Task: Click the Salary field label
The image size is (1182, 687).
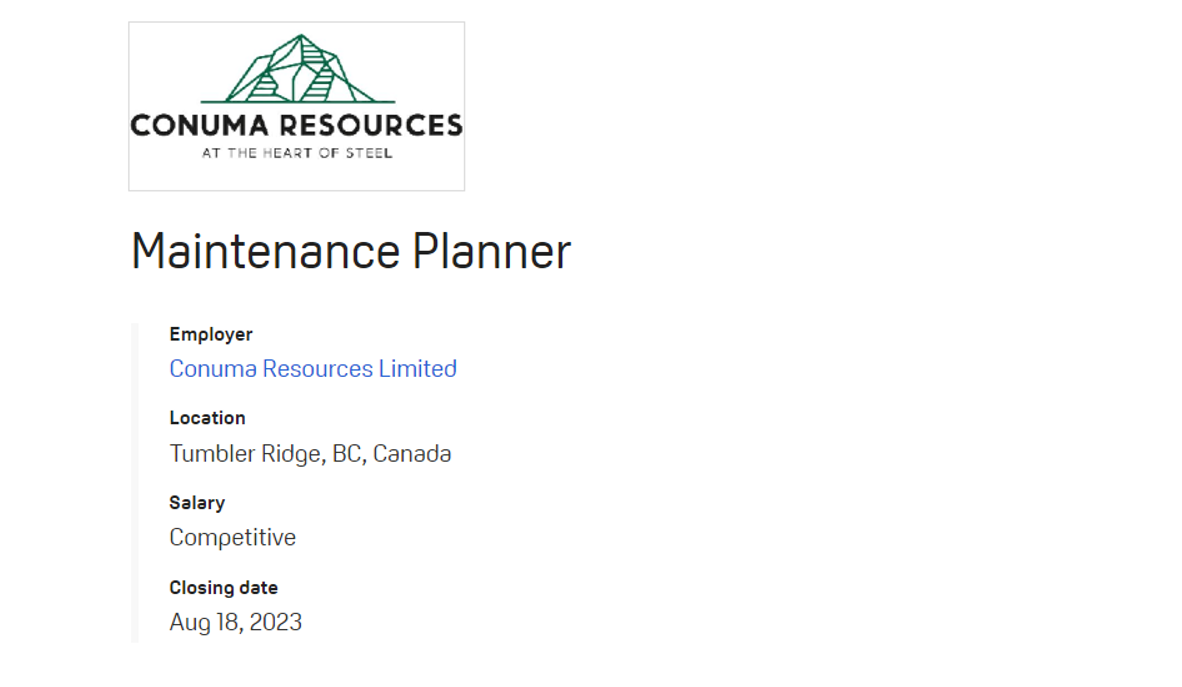Action: [x=197, y=503]
